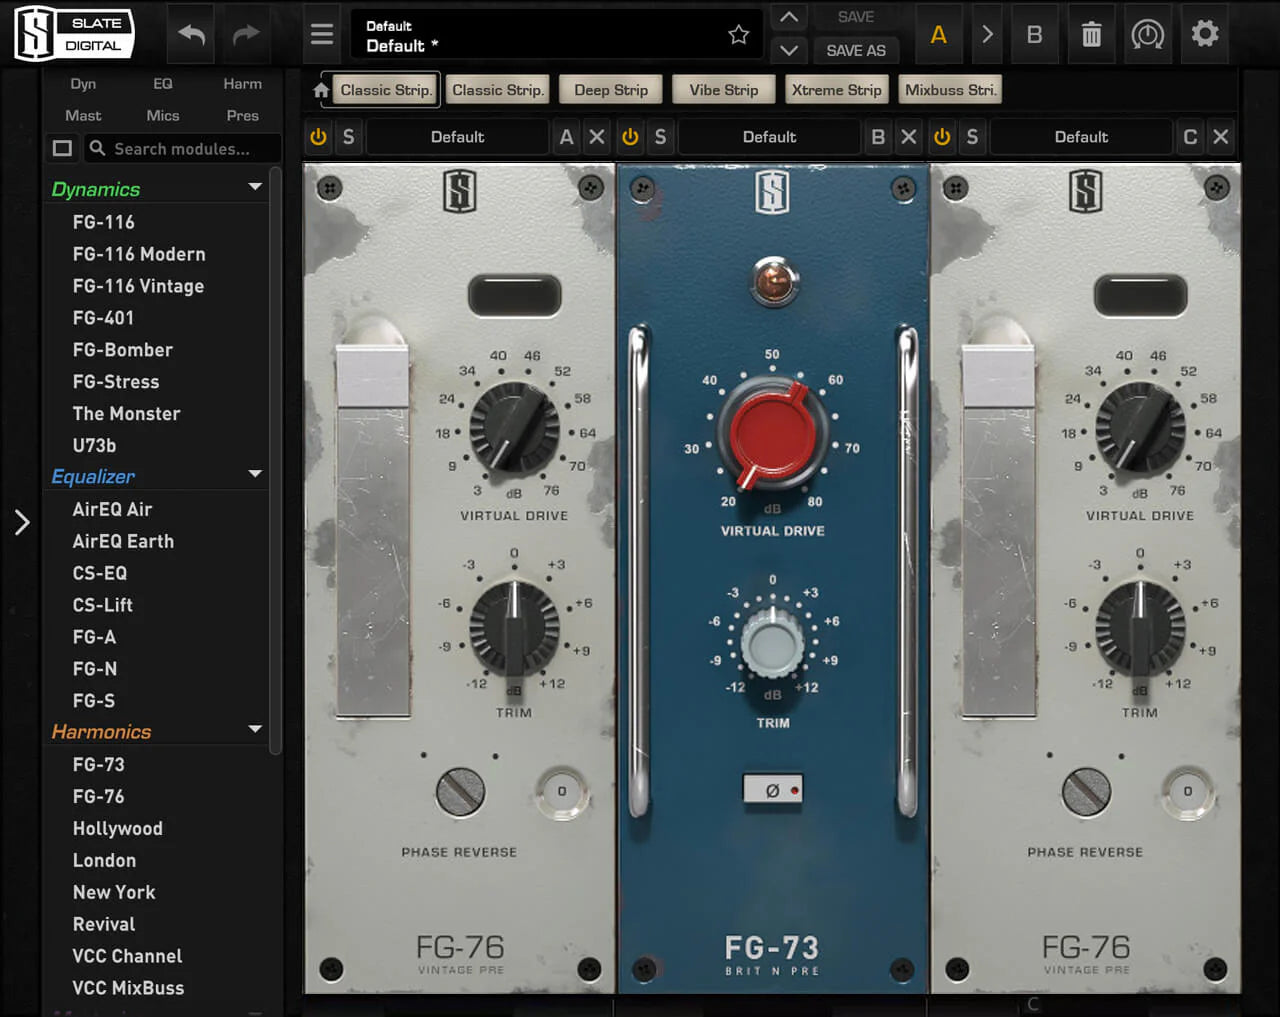Filter modules by Mast
Viewport: 1280px width, 1017px height.
click(x=83, y=116)
